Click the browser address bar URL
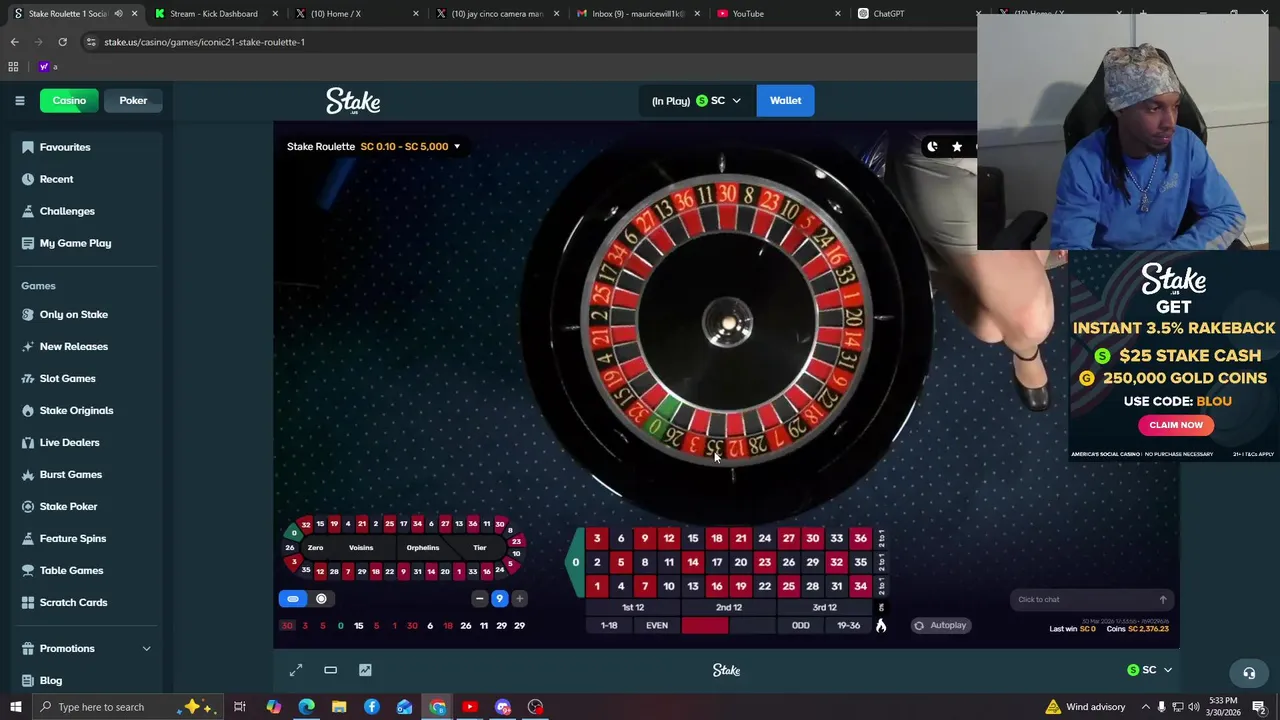This screenshot has height=720, width=1280. pyautogui.click(x=204, y=42)
